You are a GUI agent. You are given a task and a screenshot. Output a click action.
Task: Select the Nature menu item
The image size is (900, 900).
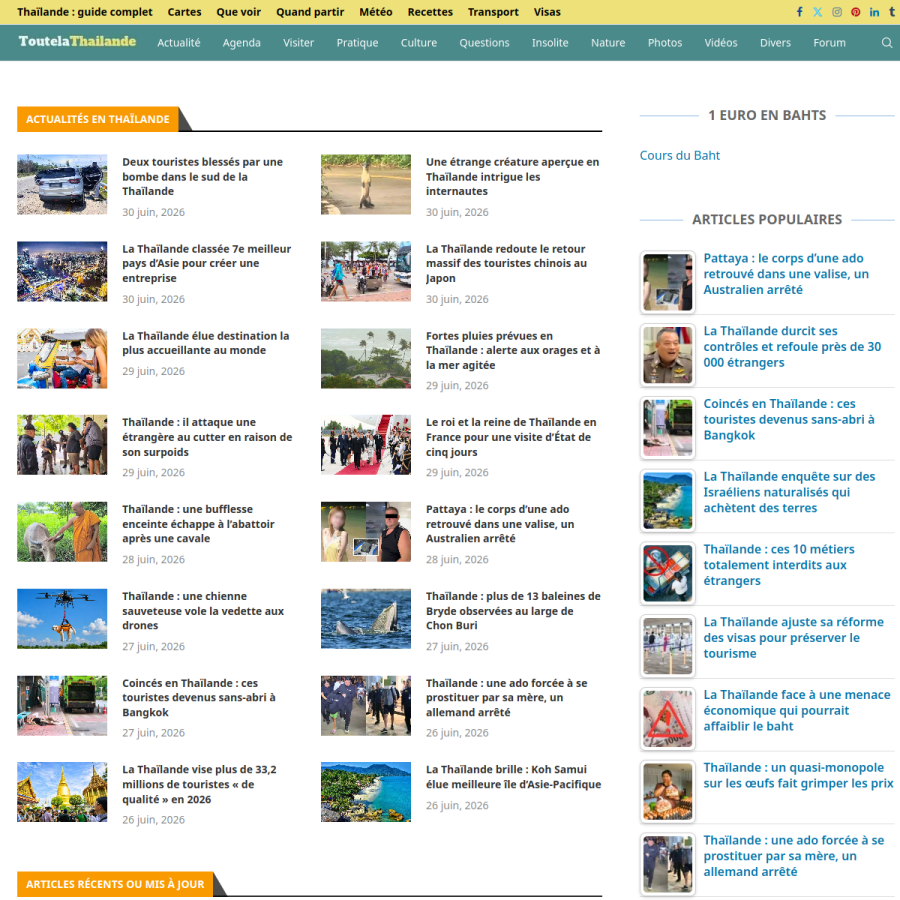(x=608, y=42)
